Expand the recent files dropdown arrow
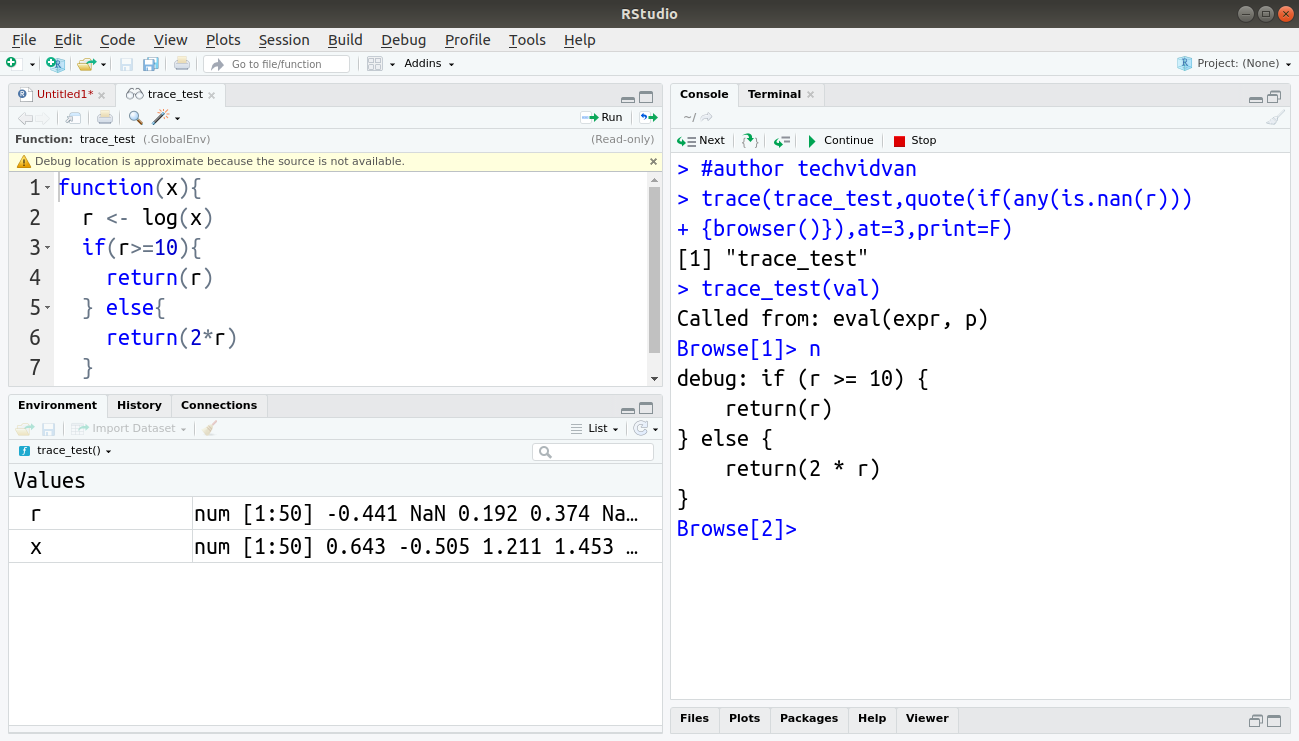 [x=103, y=64]
